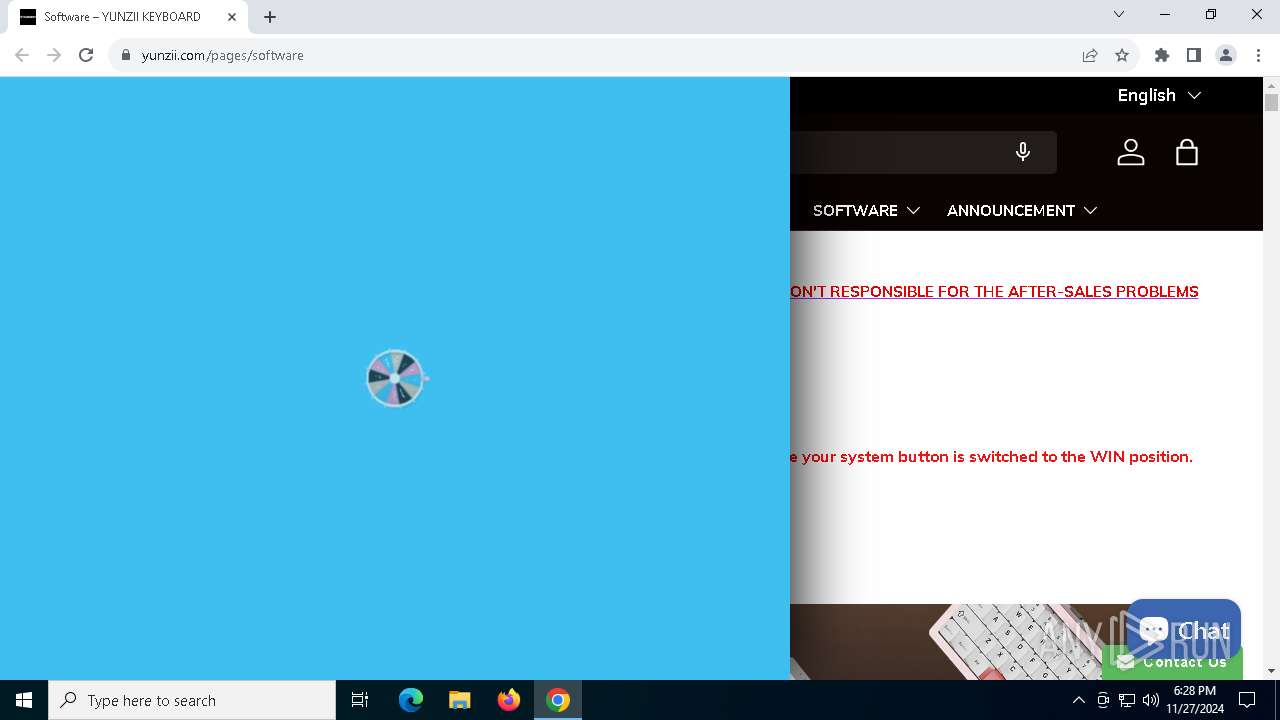Viewport: 1280px width, 720px height.
Task: Open Chrome profile avatar
Action: (x=1226, y=55)
